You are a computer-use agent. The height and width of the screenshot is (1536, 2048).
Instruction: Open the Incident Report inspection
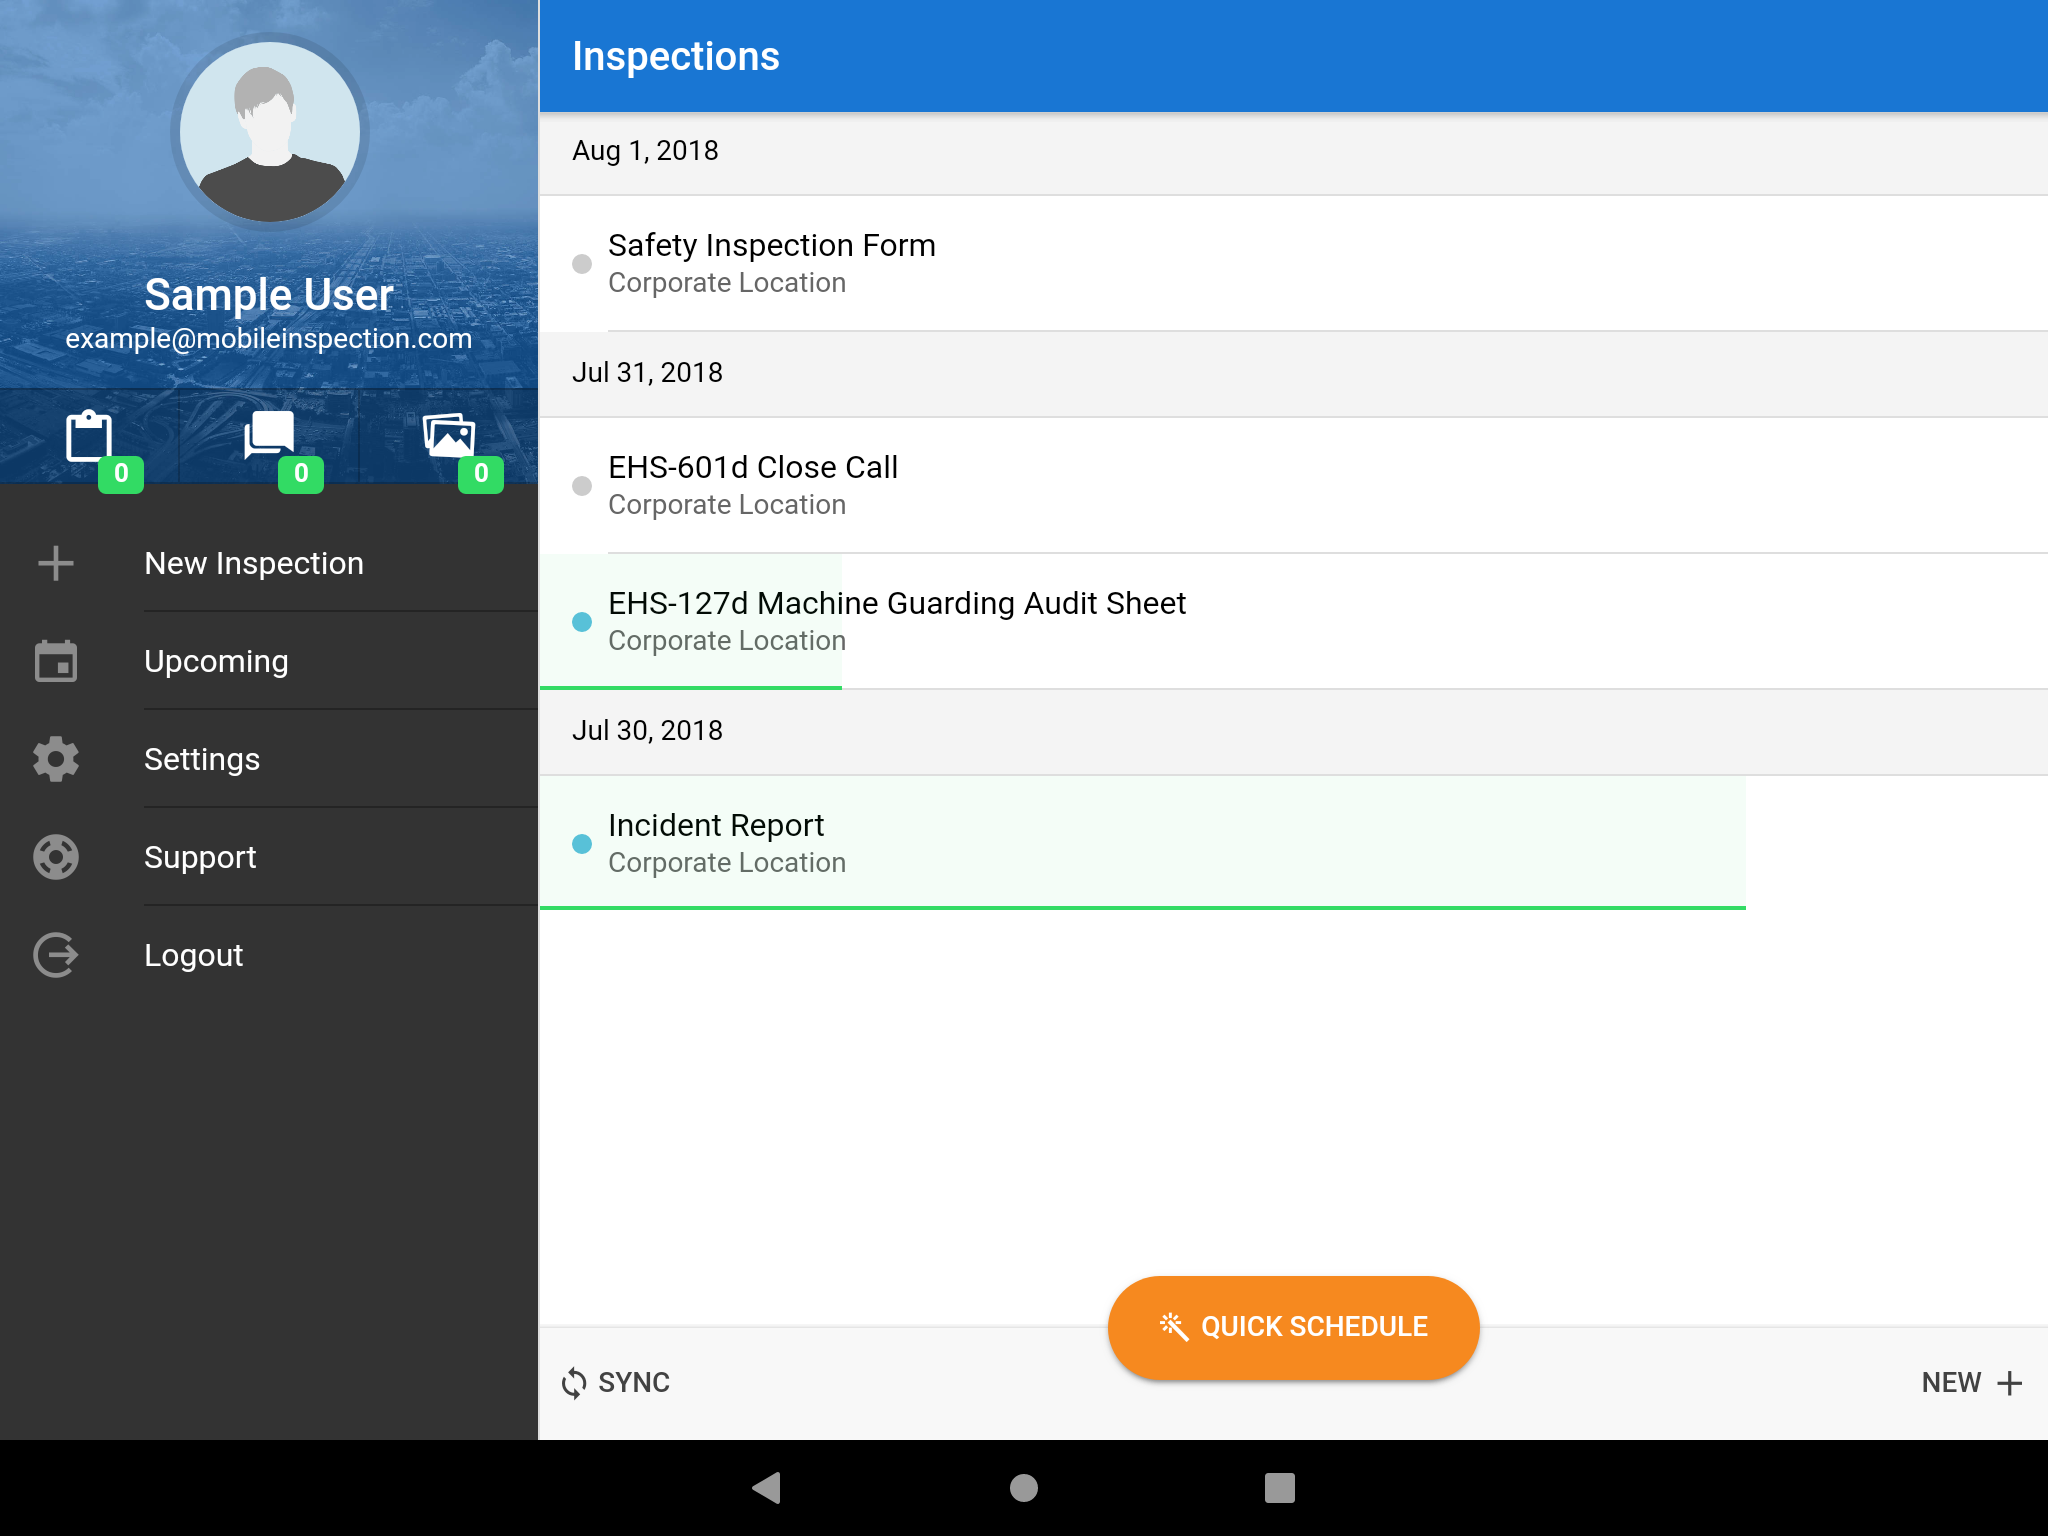[x=1293, y=843]
